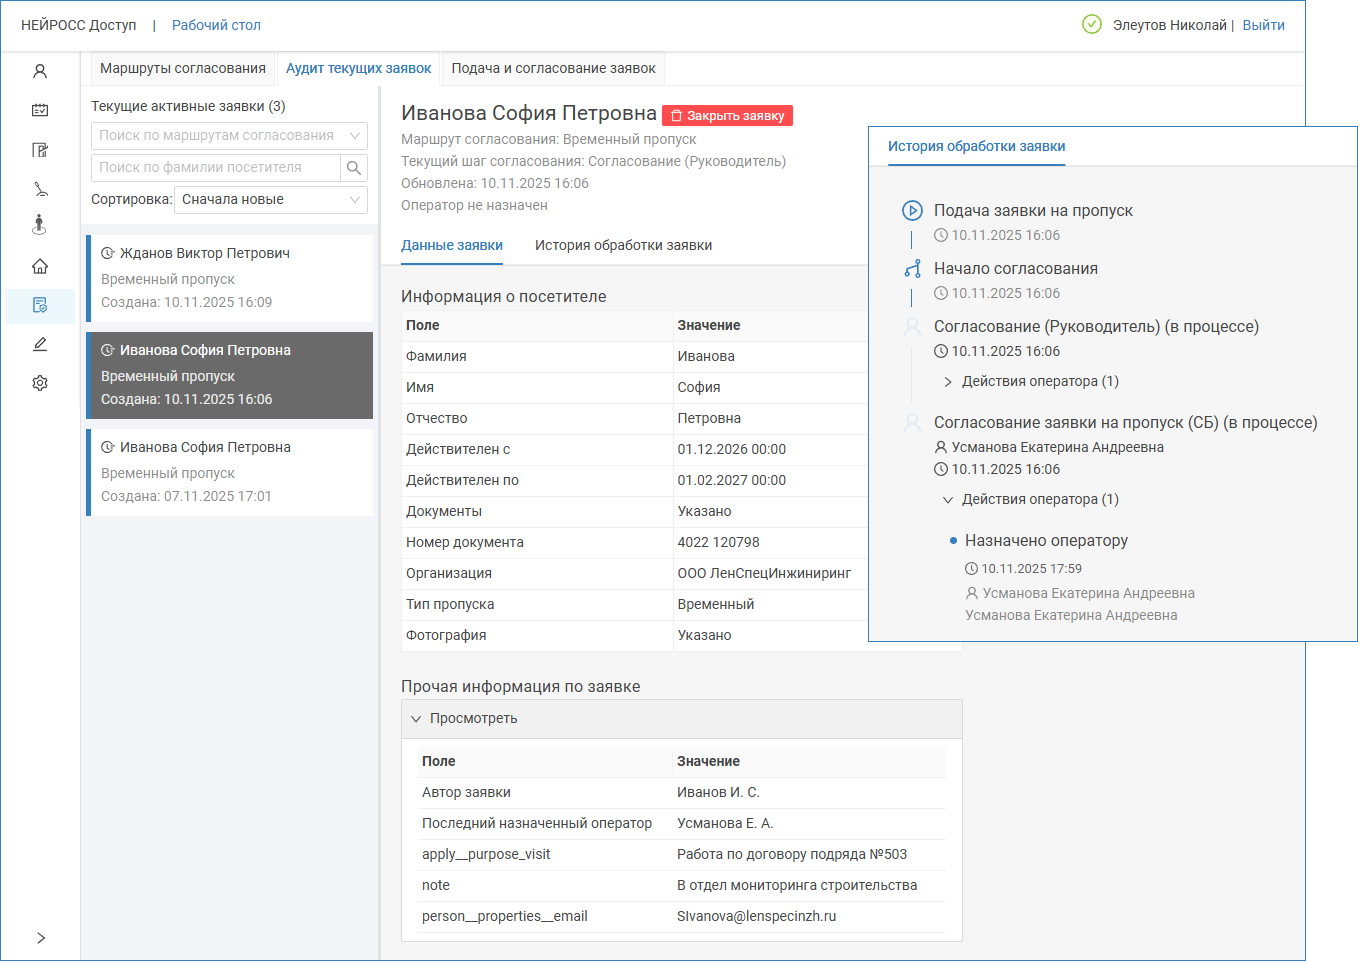Click the settings gear sidebar icon
This screenshot has height=961, width=1358.
(40, 383)
